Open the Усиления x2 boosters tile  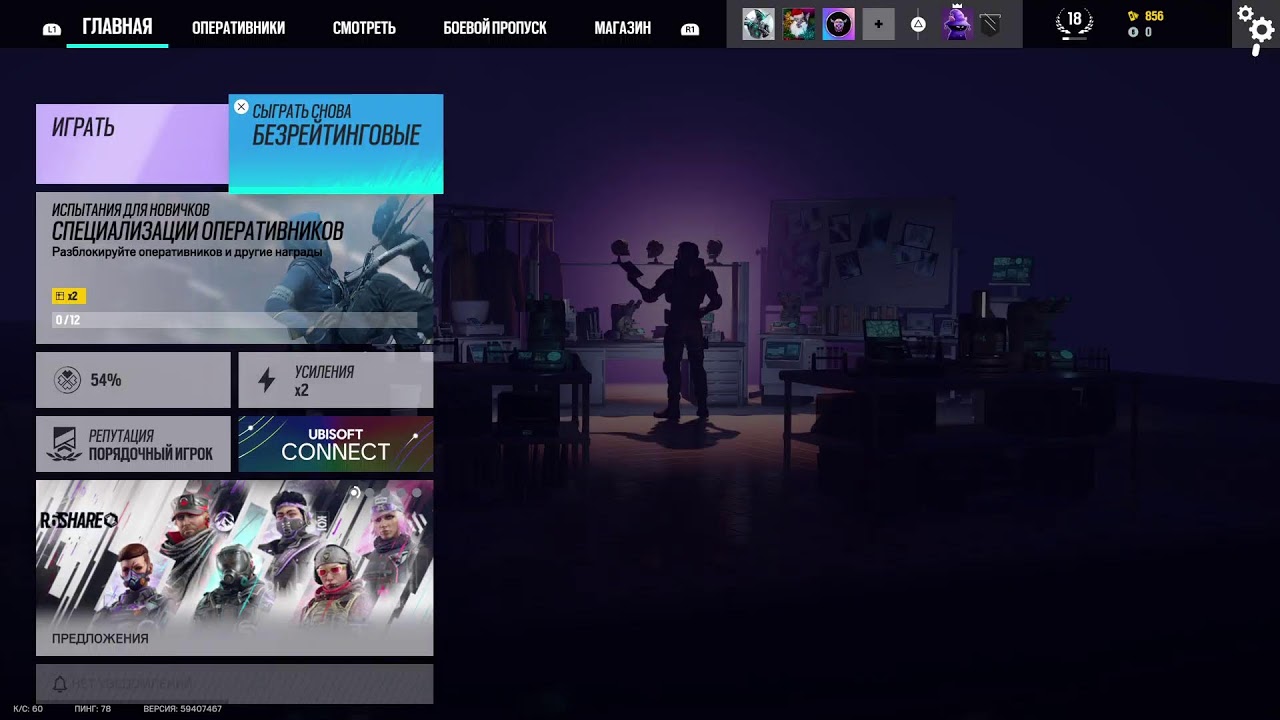(336, 380)
